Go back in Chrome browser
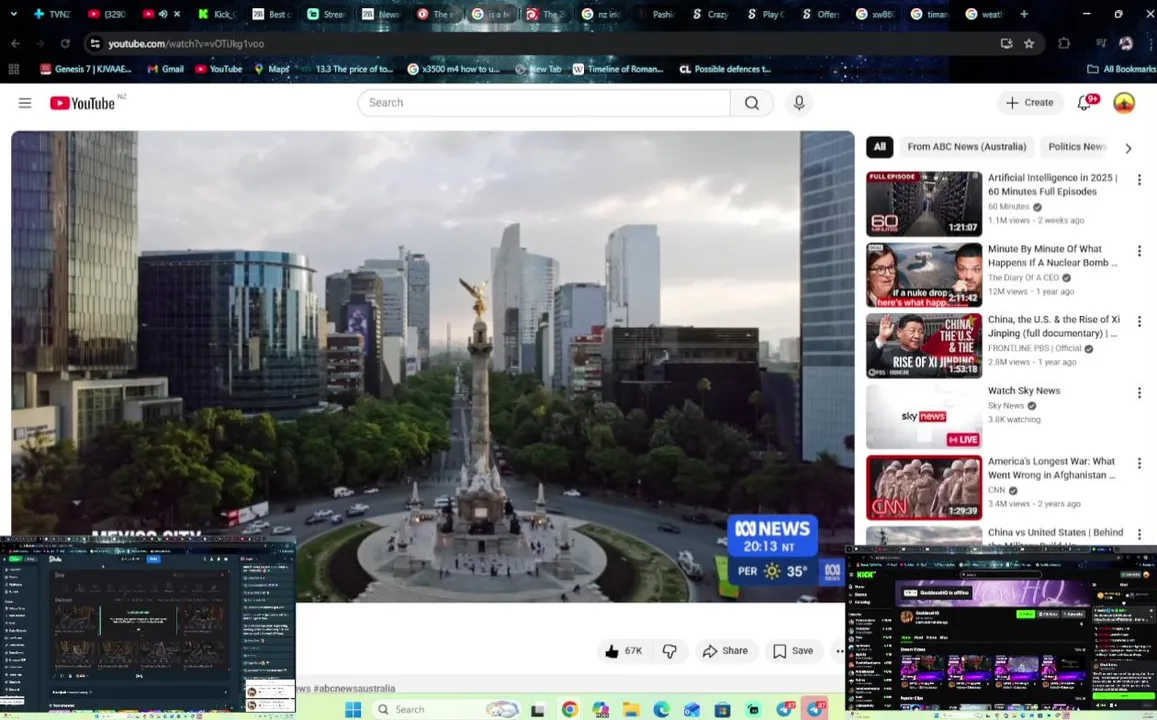 click(x=15, y=44)
